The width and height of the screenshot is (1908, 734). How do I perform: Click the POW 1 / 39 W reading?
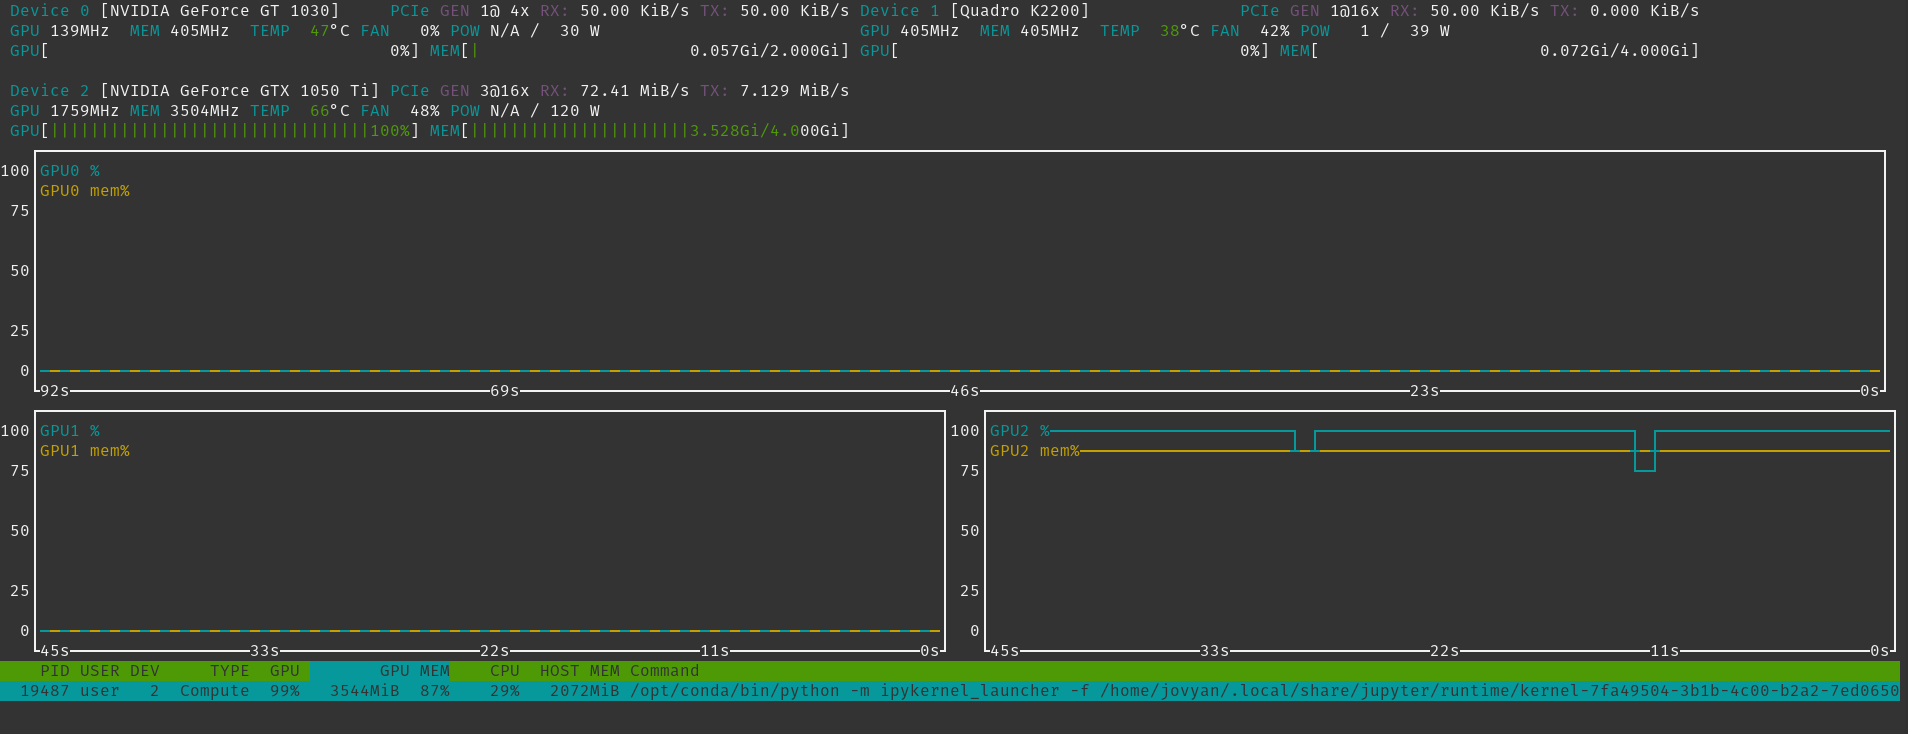(1375, 31)
